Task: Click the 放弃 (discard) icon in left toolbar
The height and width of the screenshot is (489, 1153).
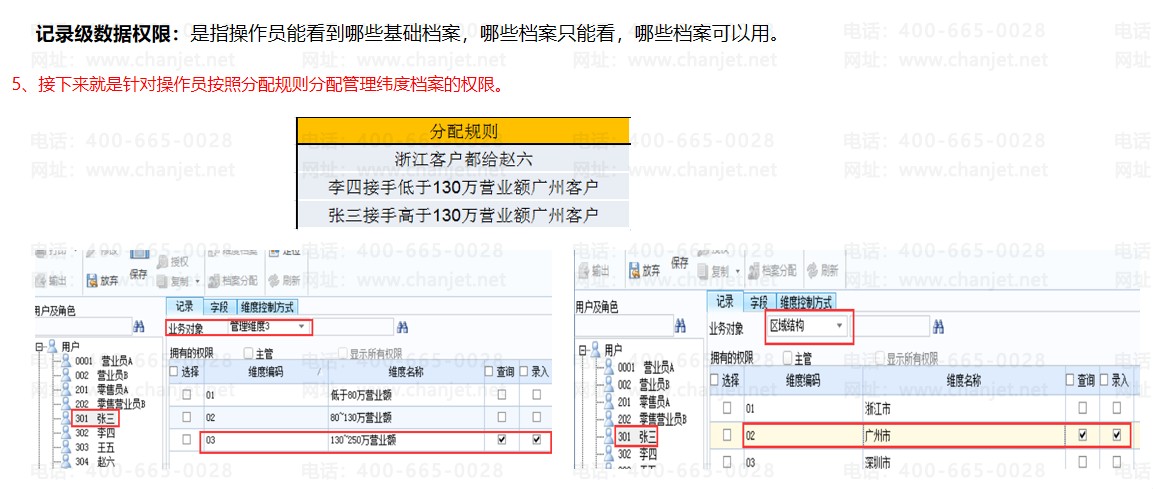Action: click(102, 281)
